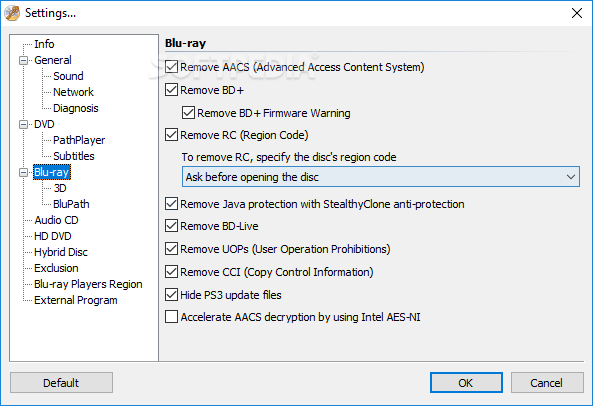Open External Program settings
The image size is (593, 406).
[x=76, y=300]
